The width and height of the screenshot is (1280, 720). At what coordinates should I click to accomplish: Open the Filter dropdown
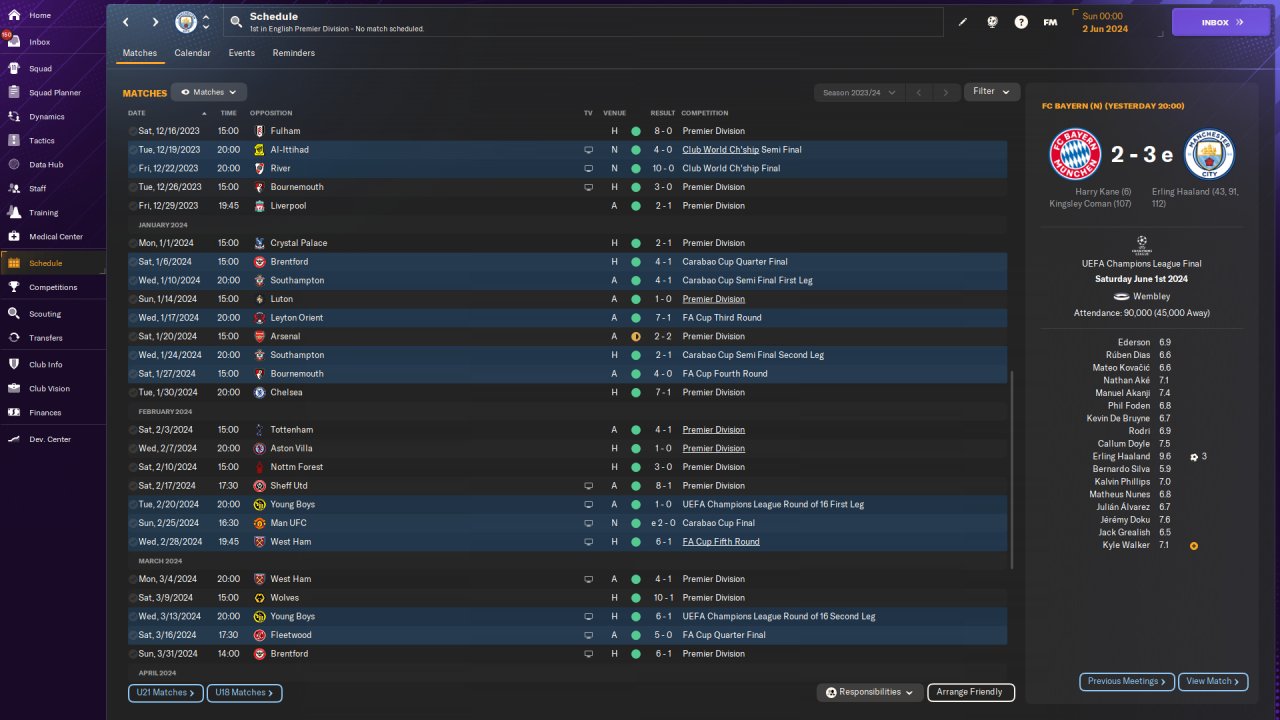click(x=992, y=92)
